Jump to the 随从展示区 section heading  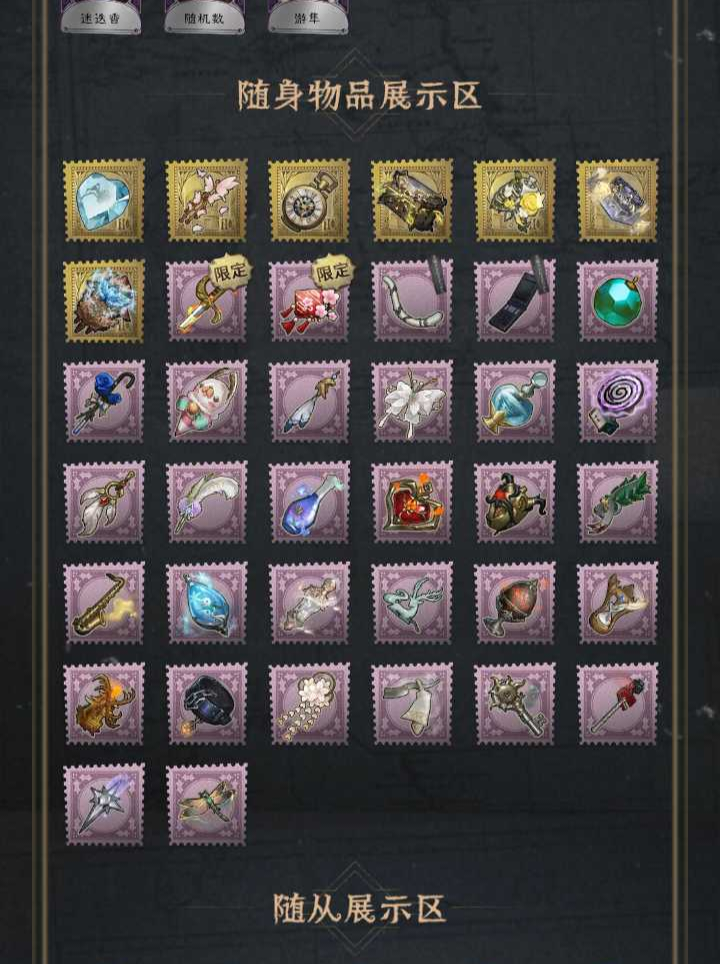pos(359,908)
